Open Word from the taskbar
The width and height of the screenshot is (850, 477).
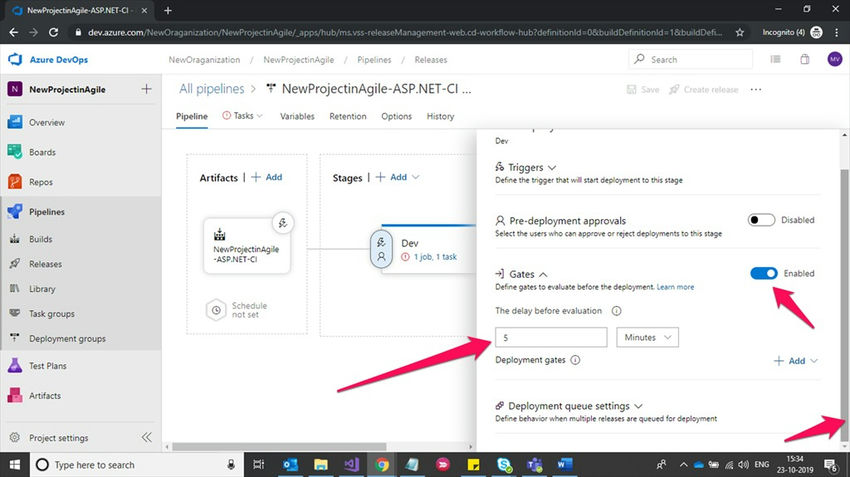coord(564,465)
